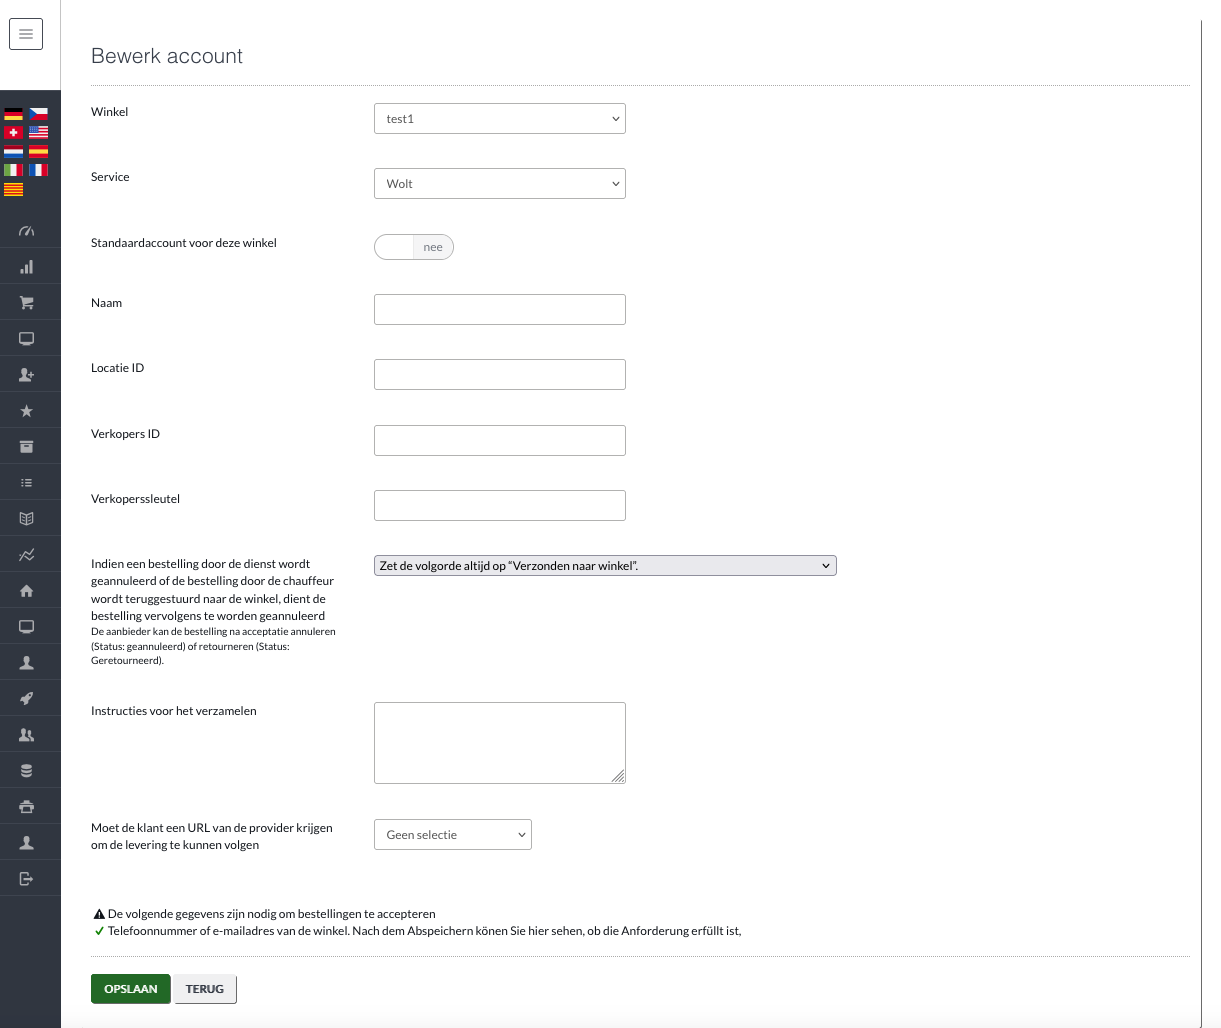
Task: Expand the "Verzonden naar winkel" order dropdown
Action: click(x=605, y=566)
